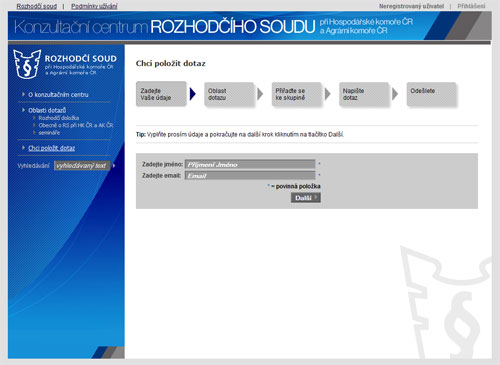This screenshot has width=500, height=365.
Task: Click the search arrow next to vyhledávaný text
Action: 114,165
